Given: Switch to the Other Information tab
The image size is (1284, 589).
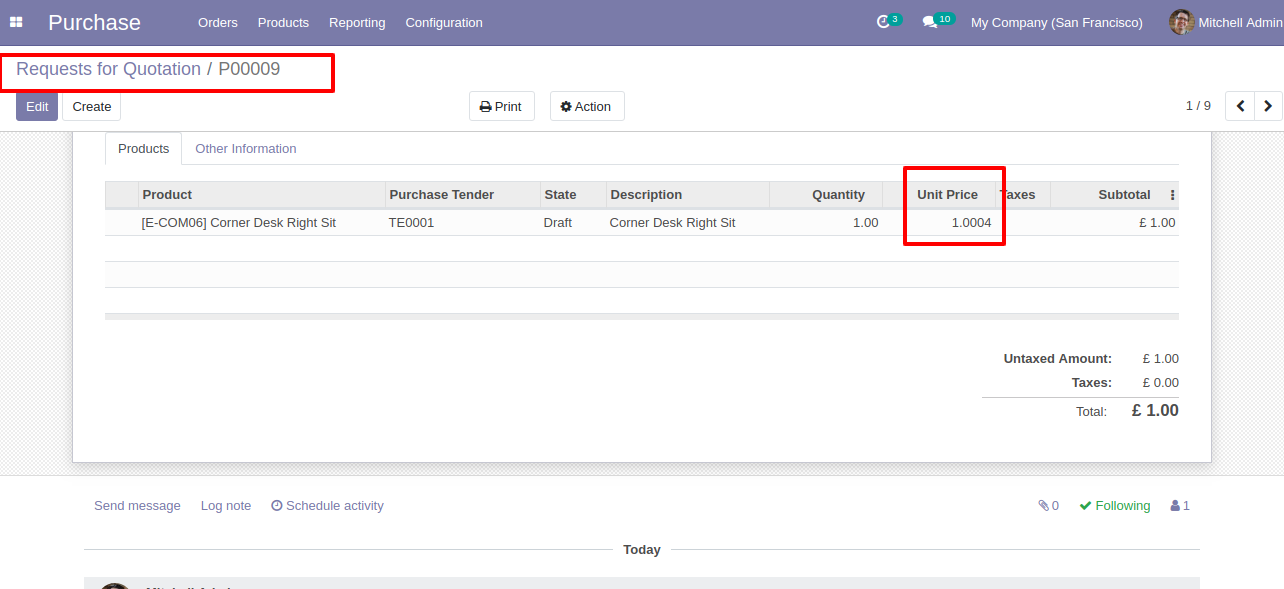Looking at the screenshot, I should point(245,148).
